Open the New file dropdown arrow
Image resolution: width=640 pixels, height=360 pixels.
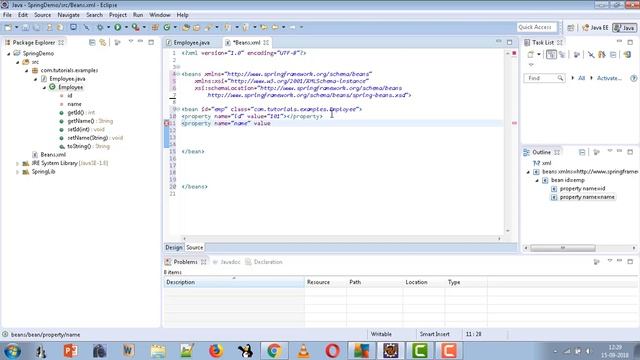[x=16, y=27]
